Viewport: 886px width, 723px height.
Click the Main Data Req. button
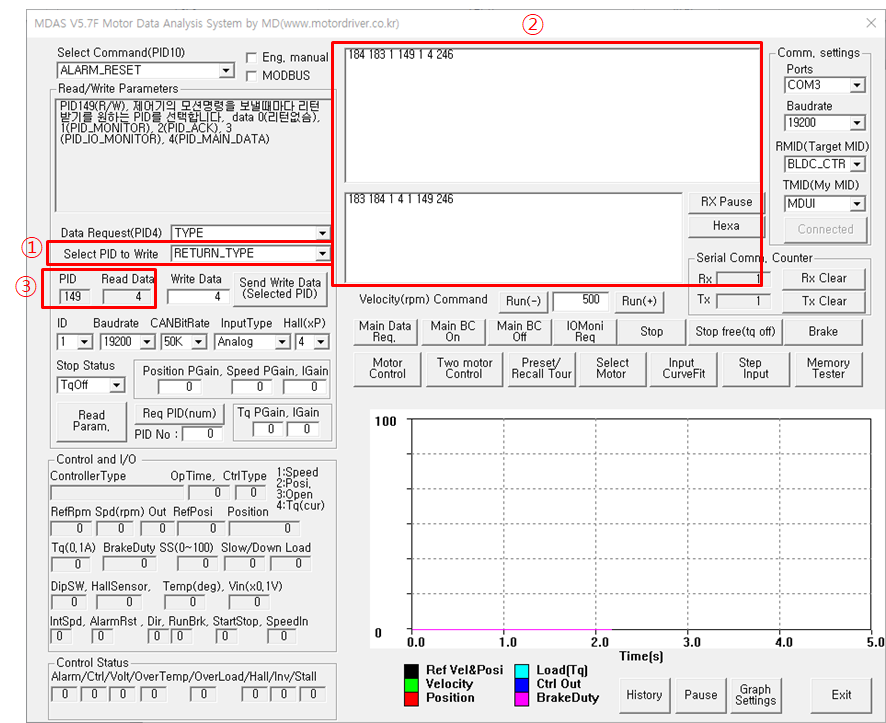[385, 332]
